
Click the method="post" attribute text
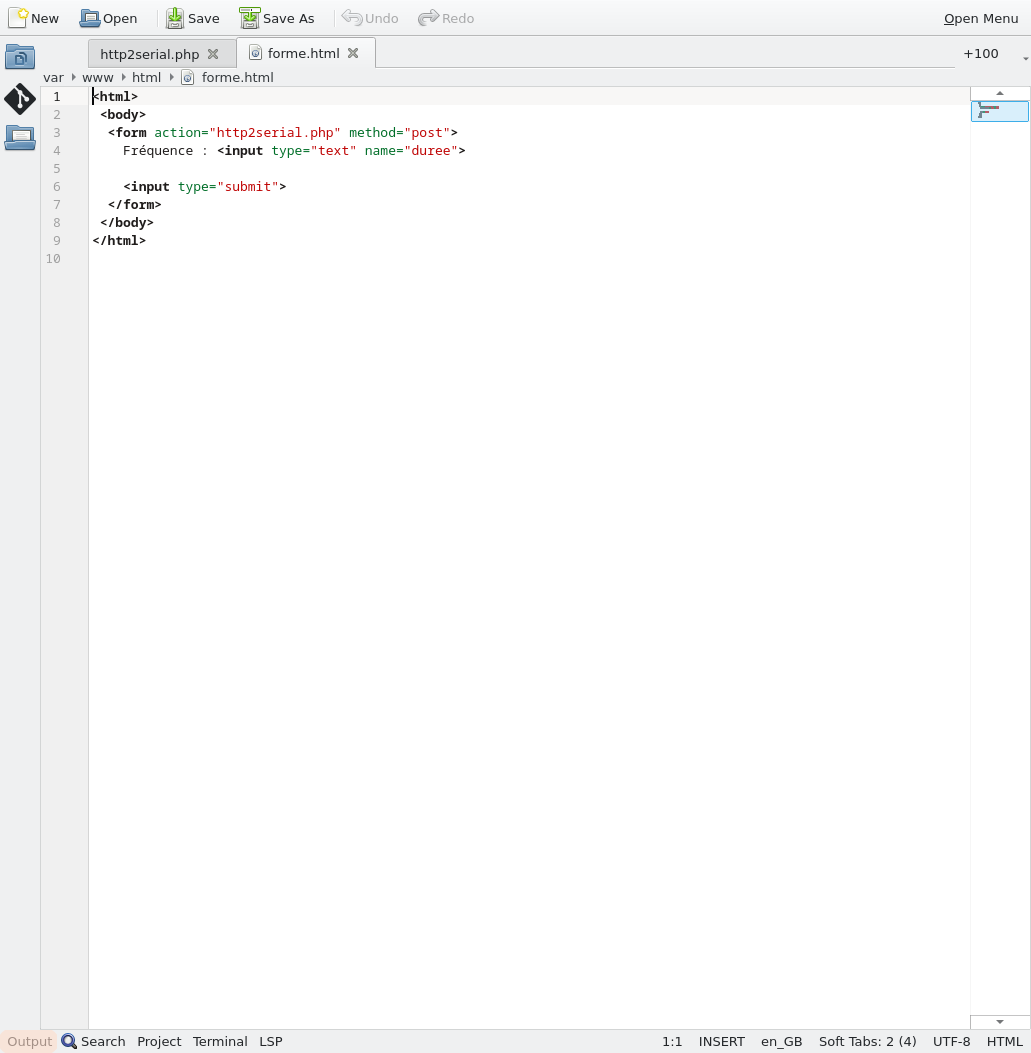[x=399, y=133]
